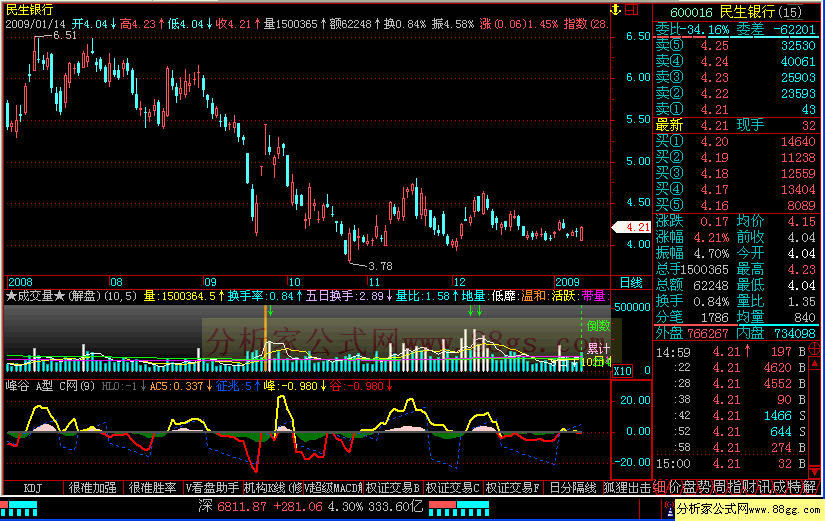Select the 讯 news tab
Viewport: 825px width, 521px height.
point(766,487)
